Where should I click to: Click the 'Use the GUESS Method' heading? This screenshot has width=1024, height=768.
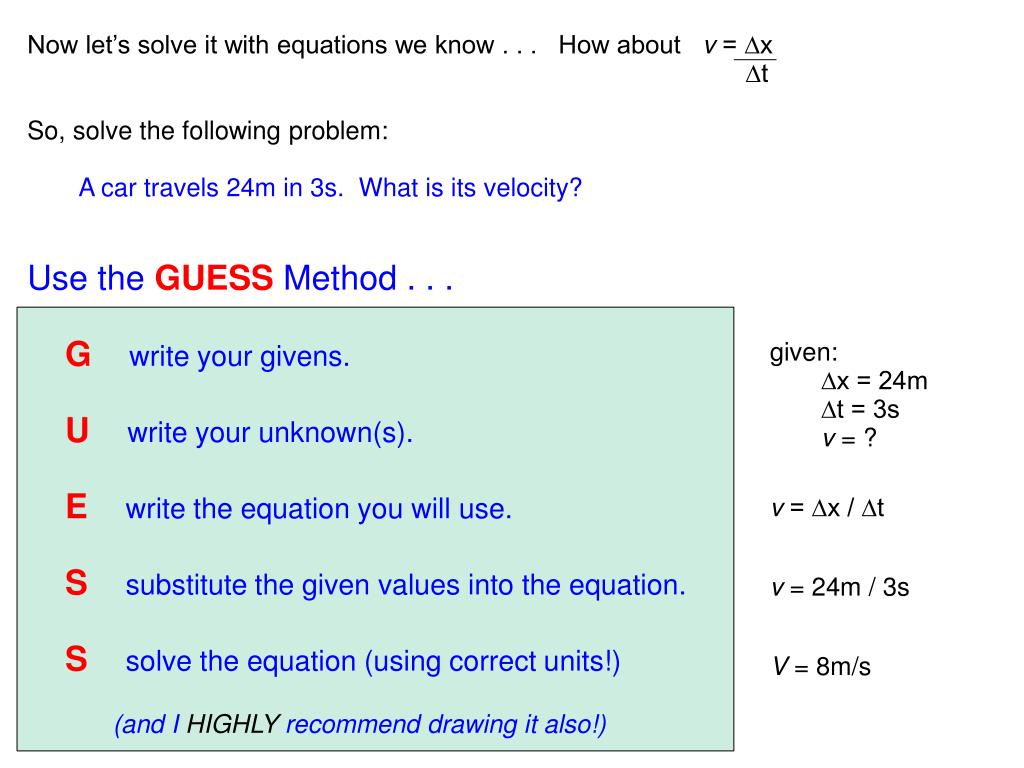240,278
